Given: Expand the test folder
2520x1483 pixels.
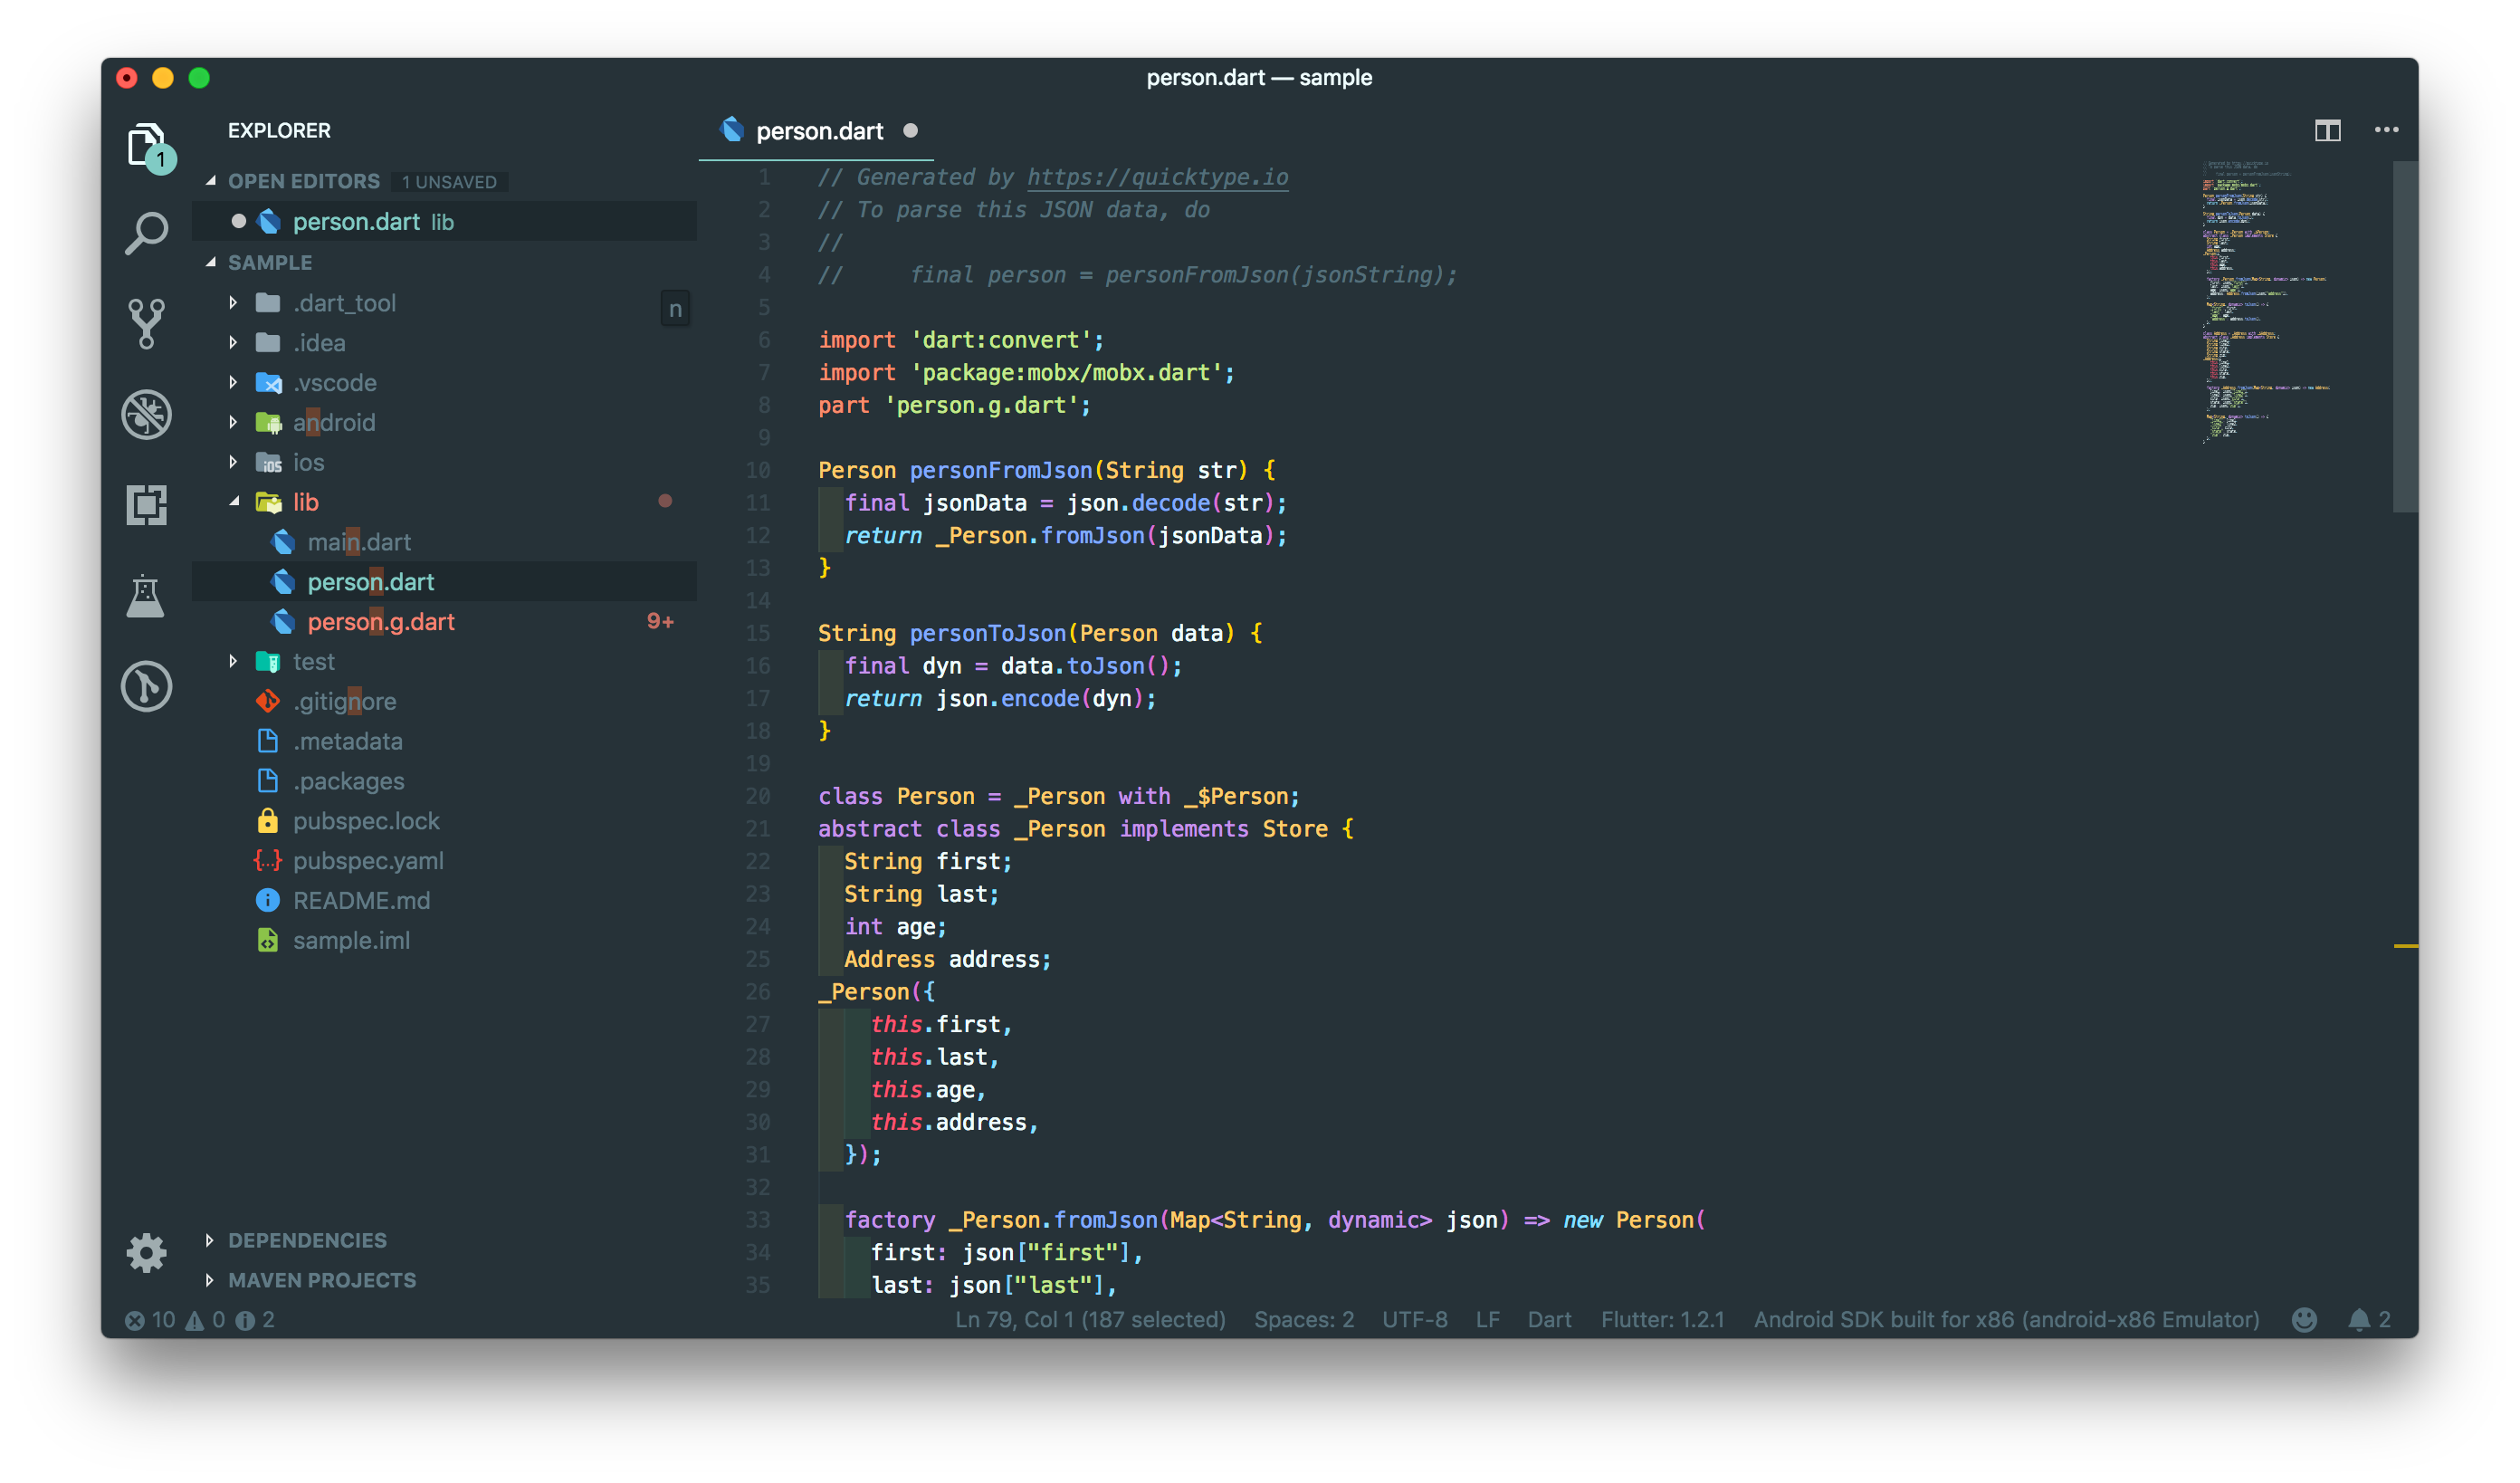Looking at the screenshot, I should pos(233,661).
